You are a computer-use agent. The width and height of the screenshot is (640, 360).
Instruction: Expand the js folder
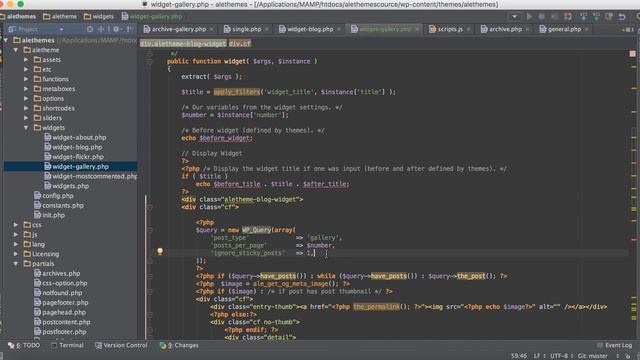click(16, 235)
